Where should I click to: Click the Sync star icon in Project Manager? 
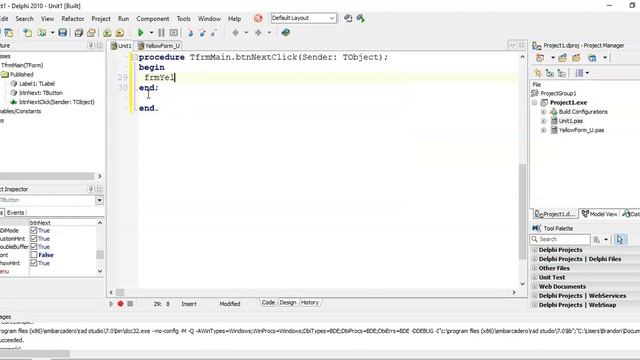pyautogui.click(x=538, y=73)
